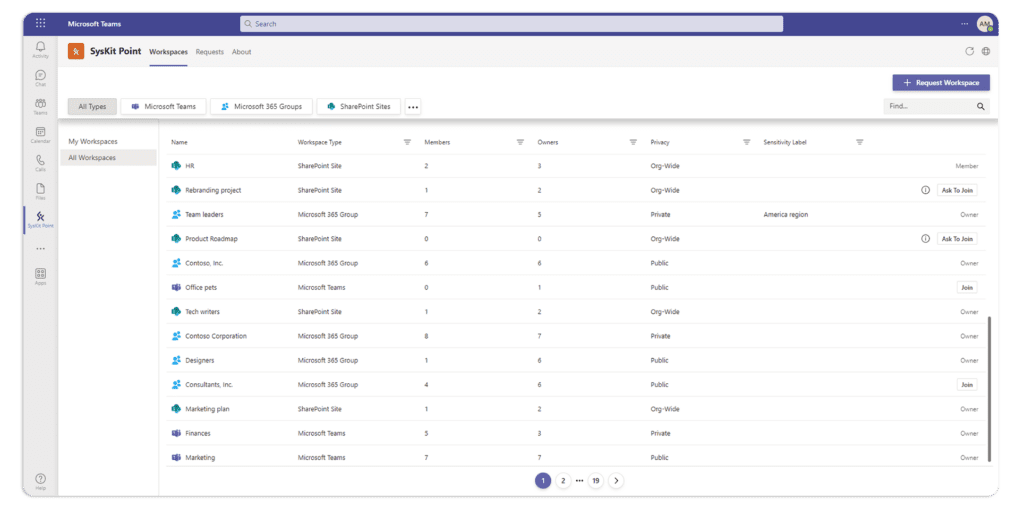Click the group icon beside Team leaders
This screenshot has height=508, width=1024.
click(176, 214)
